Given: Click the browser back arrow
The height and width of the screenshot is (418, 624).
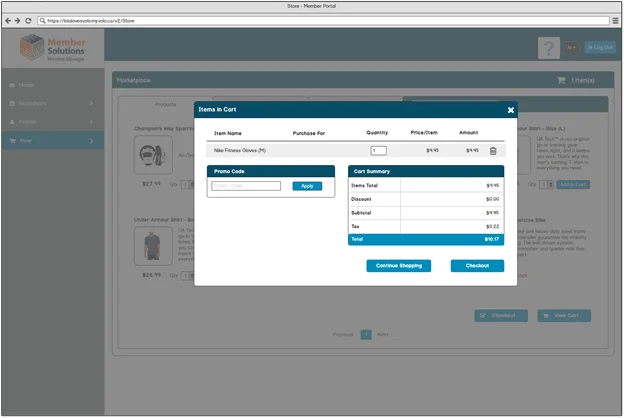Looking at the screenshot, I should (x=8, y=21).
